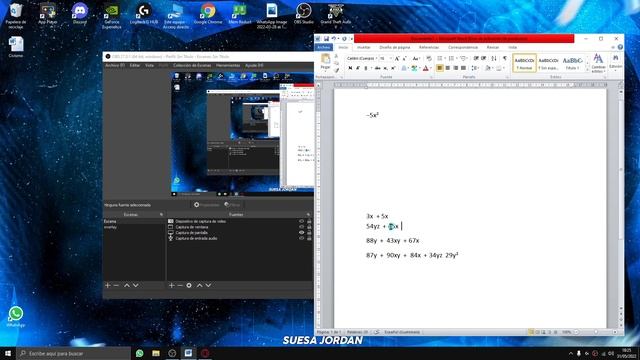Click the Sort icon in Word's paragraph group
640x360 pixels.
[x=494, y=58]
